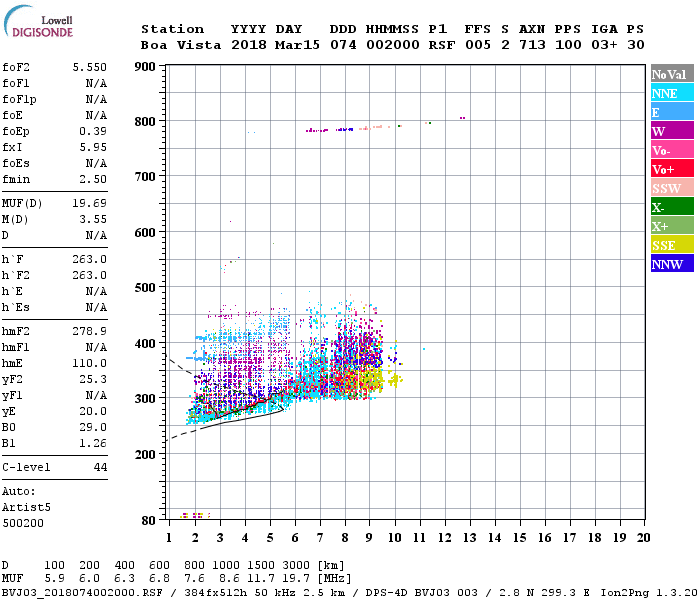Click the year 2018 in header
The height and width of the screenshot is (600, 700).
(x=249, y=45)
